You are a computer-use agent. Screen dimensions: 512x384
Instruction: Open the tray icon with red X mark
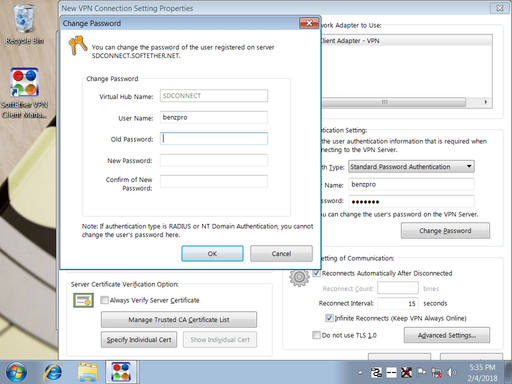(406, 373)
